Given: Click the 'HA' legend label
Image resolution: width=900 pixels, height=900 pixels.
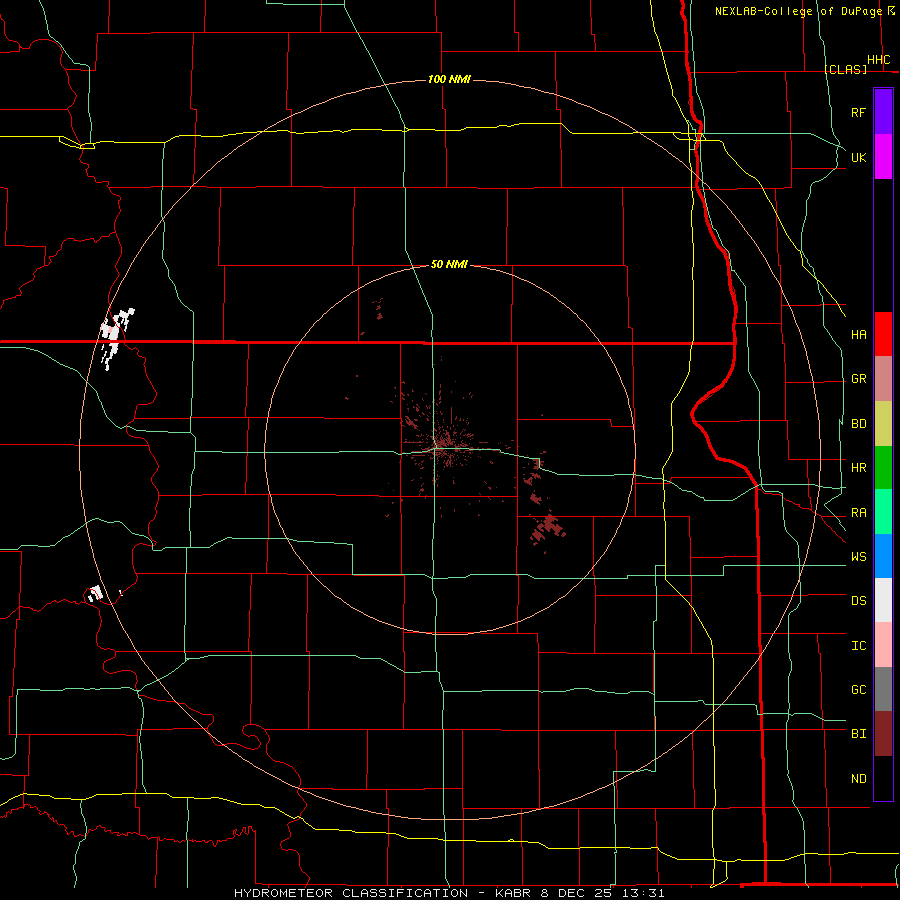Looking at the screenshot, I should [x=858, y=334].
